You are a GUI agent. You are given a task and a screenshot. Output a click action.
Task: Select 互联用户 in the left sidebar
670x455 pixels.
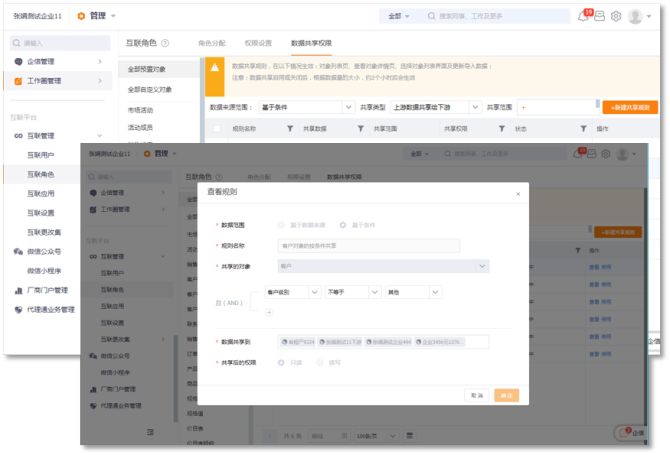pyautogui.click(x=41, y=155)
